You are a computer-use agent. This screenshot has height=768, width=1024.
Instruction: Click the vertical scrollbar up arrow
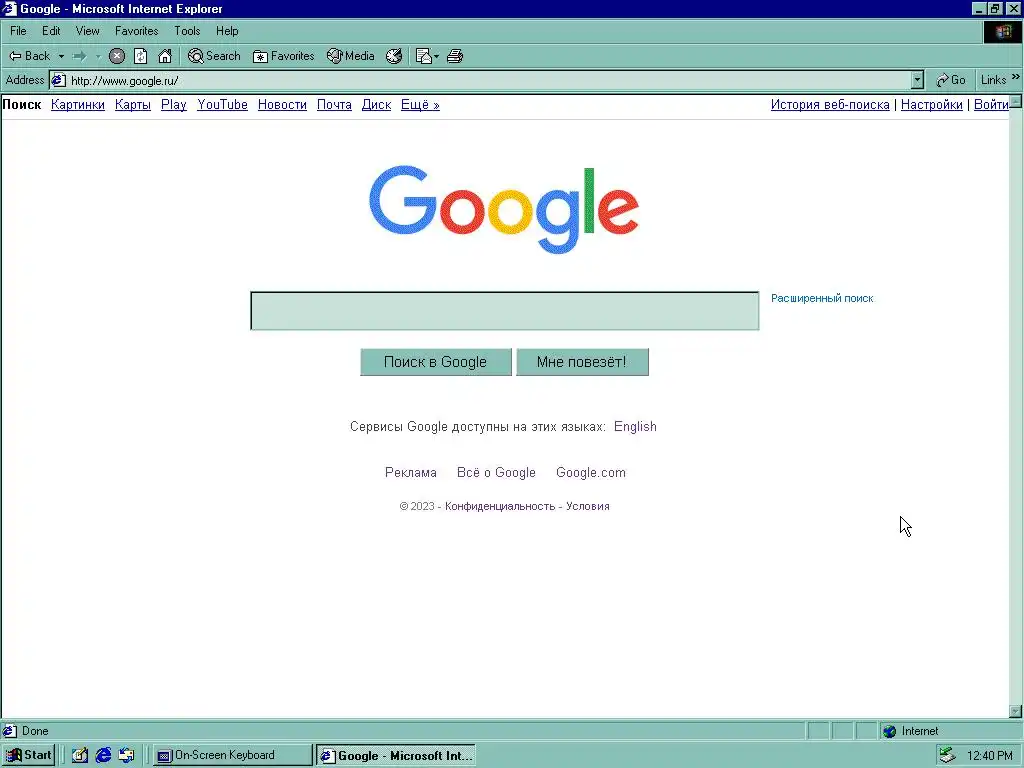point(1016,102)
